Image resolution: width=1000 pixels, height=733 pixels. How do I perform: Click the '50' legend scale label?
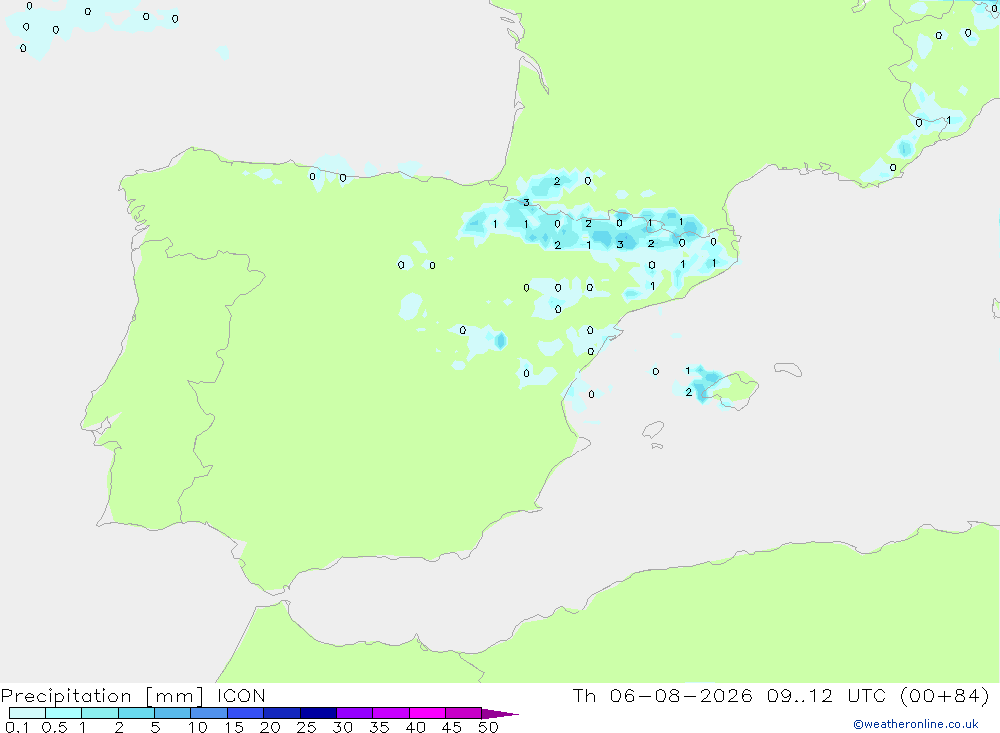click(x=489, y=727)
